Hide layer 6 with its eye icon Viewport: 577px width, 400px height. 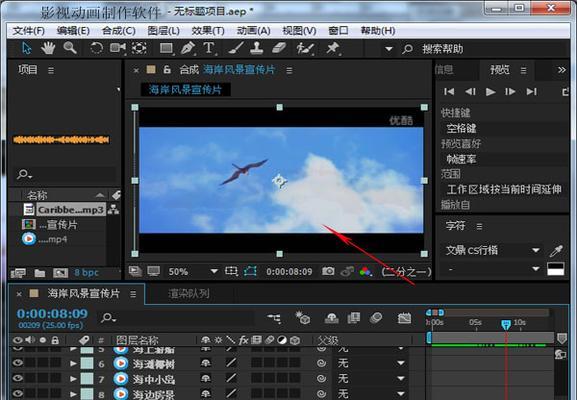[17, 363]
